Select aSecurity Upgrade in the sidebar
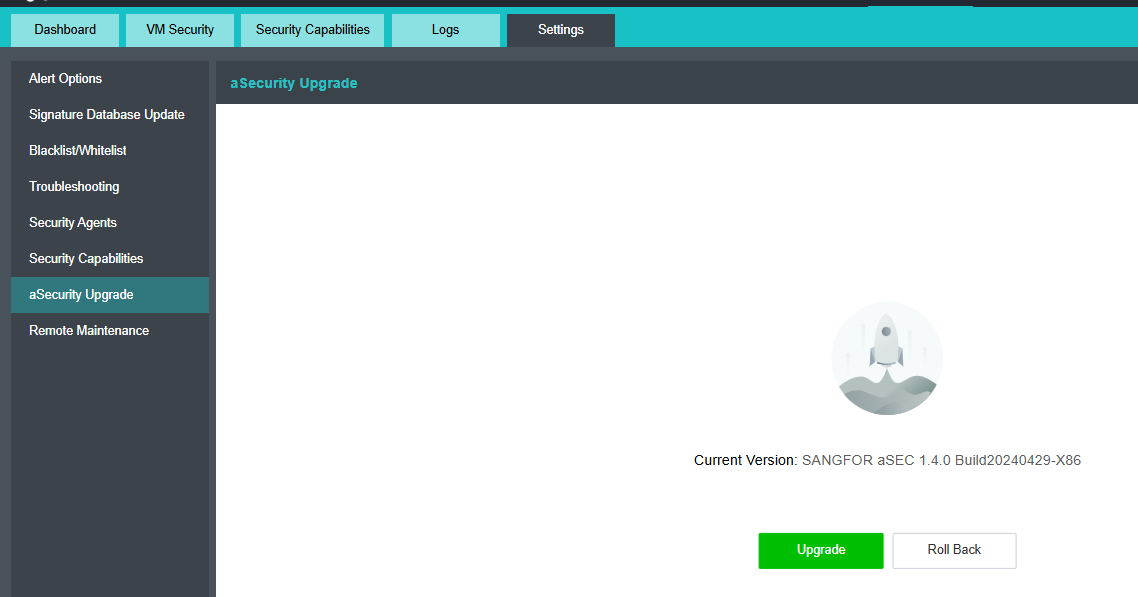This screenshot has width=1138, height=597. click(81, 295)
